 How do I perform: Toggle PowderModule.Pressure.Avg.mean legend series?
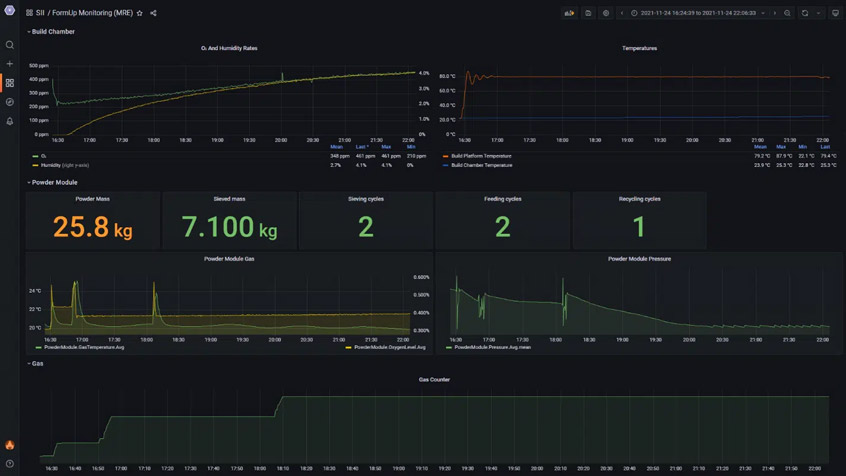tap(492, 347)
